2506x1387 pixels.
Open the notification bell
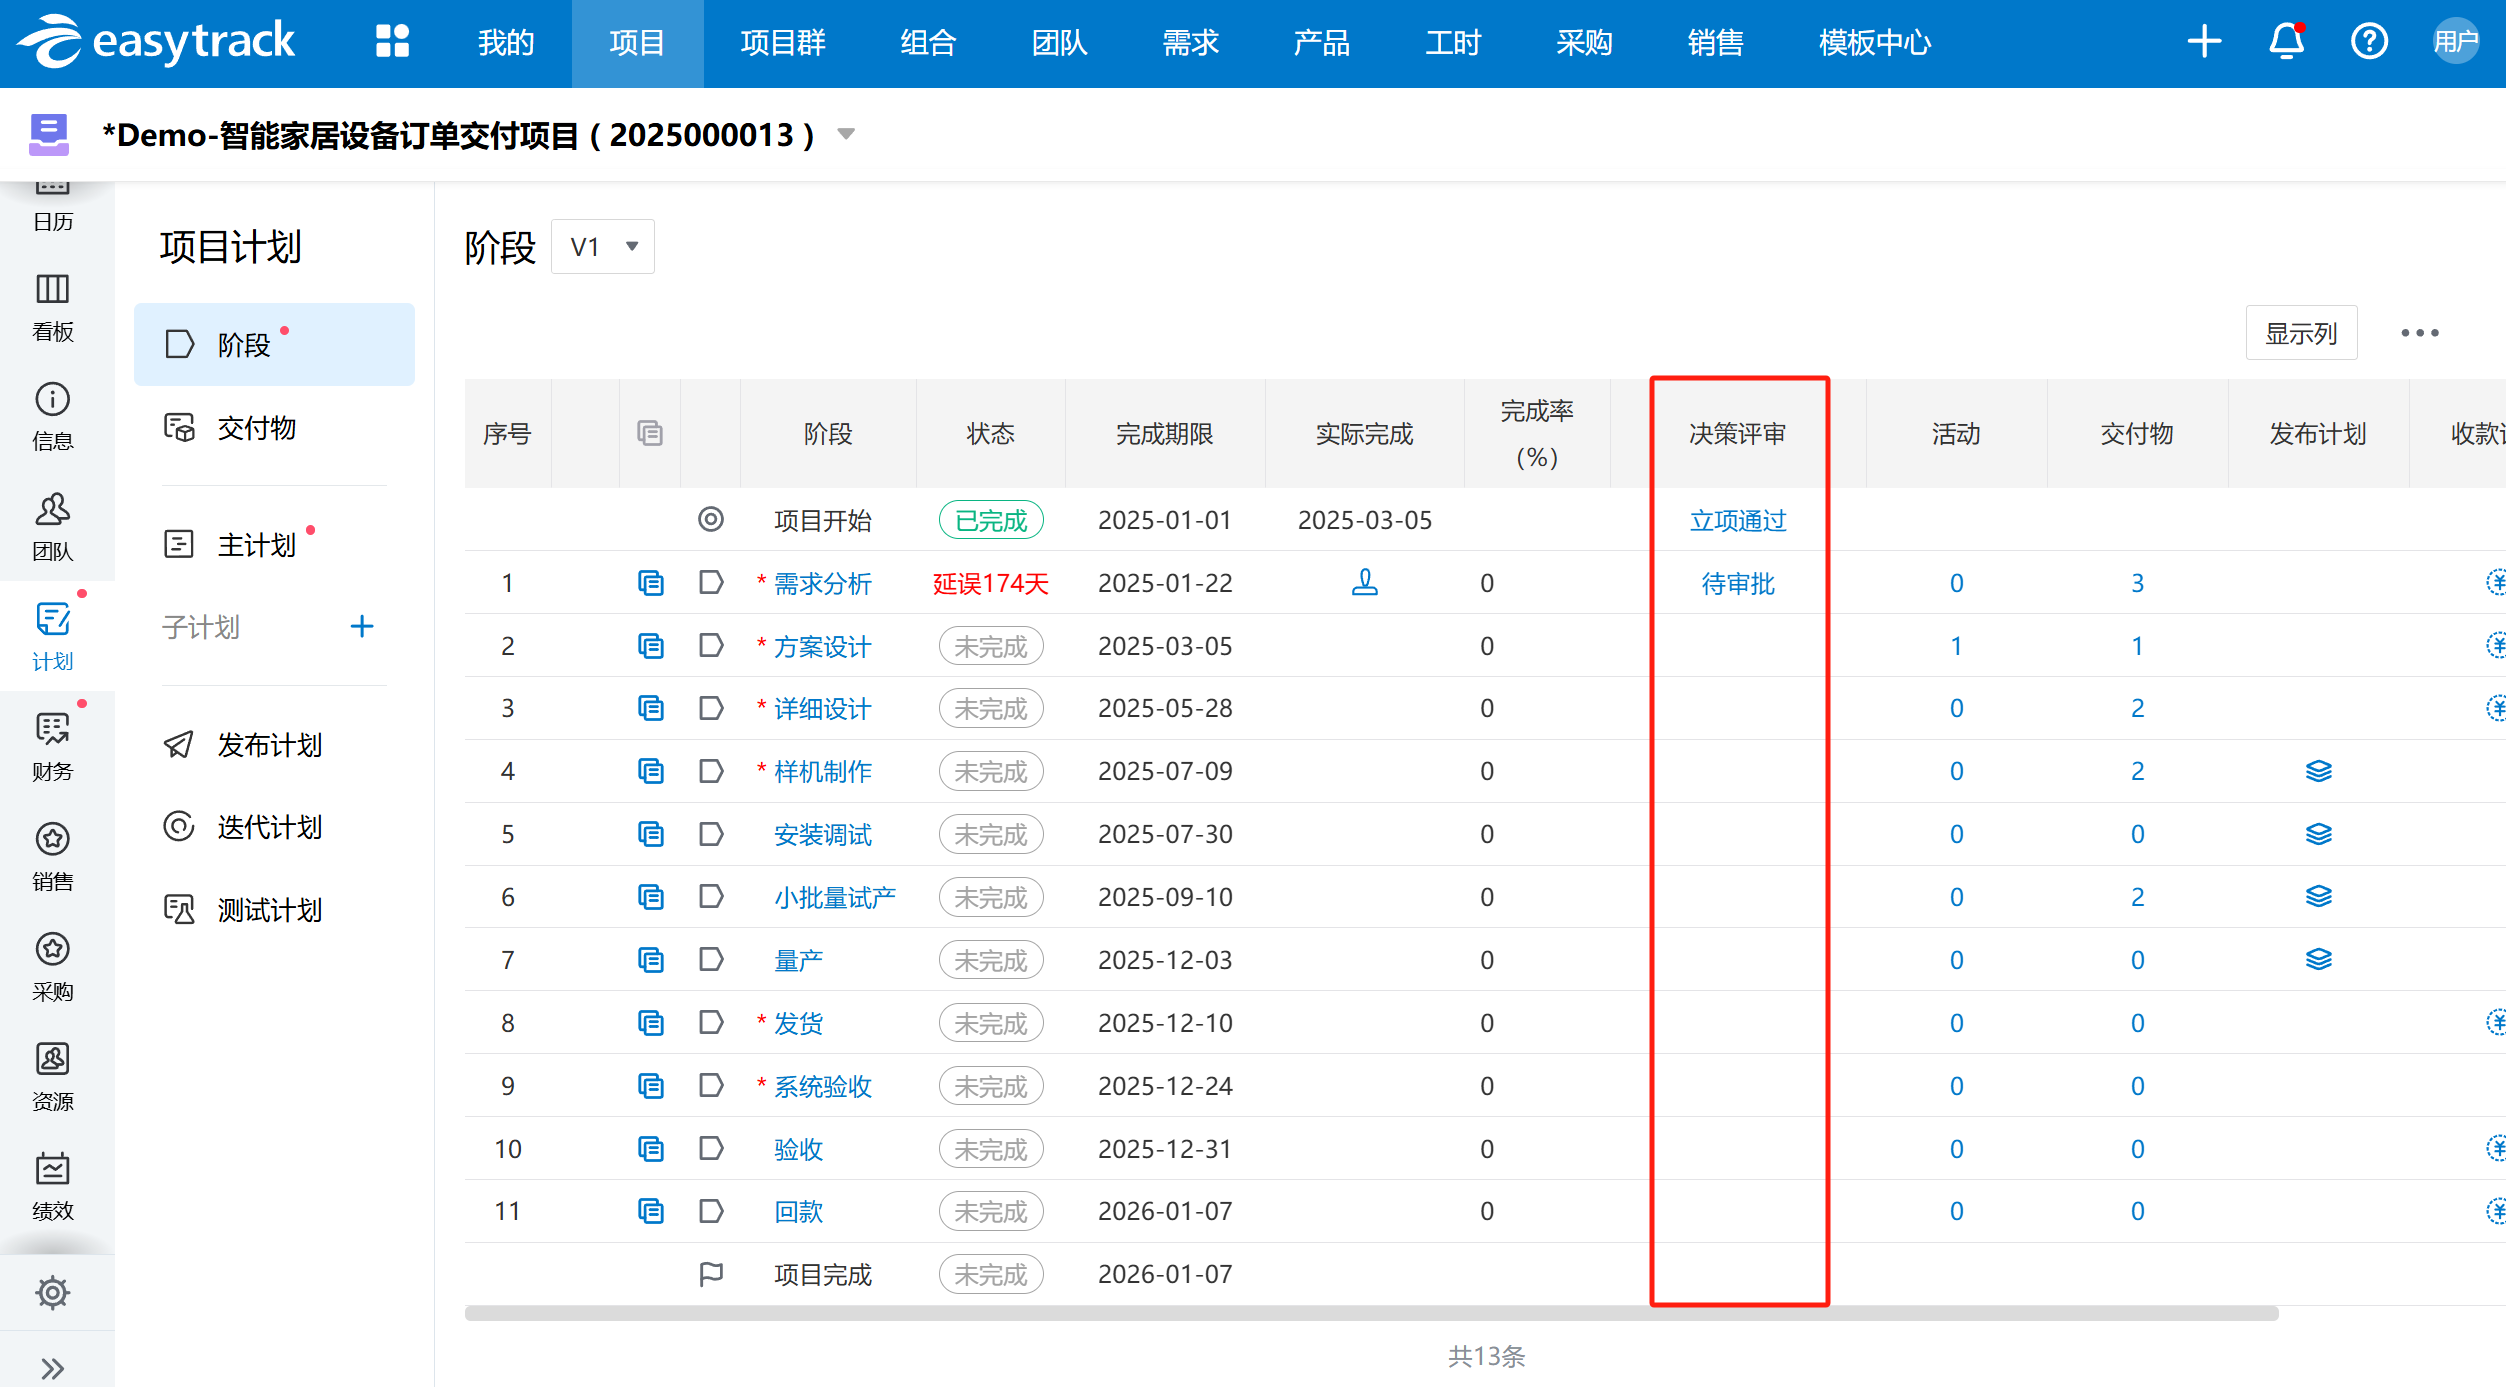2286,42
